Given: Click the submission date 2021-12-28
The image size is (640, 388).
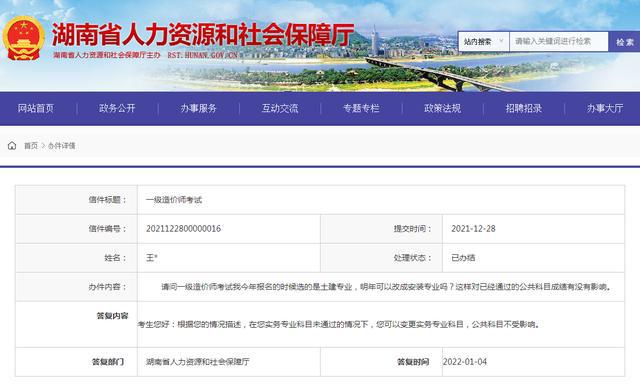Looking at the screenshot, I should [473, 229].
